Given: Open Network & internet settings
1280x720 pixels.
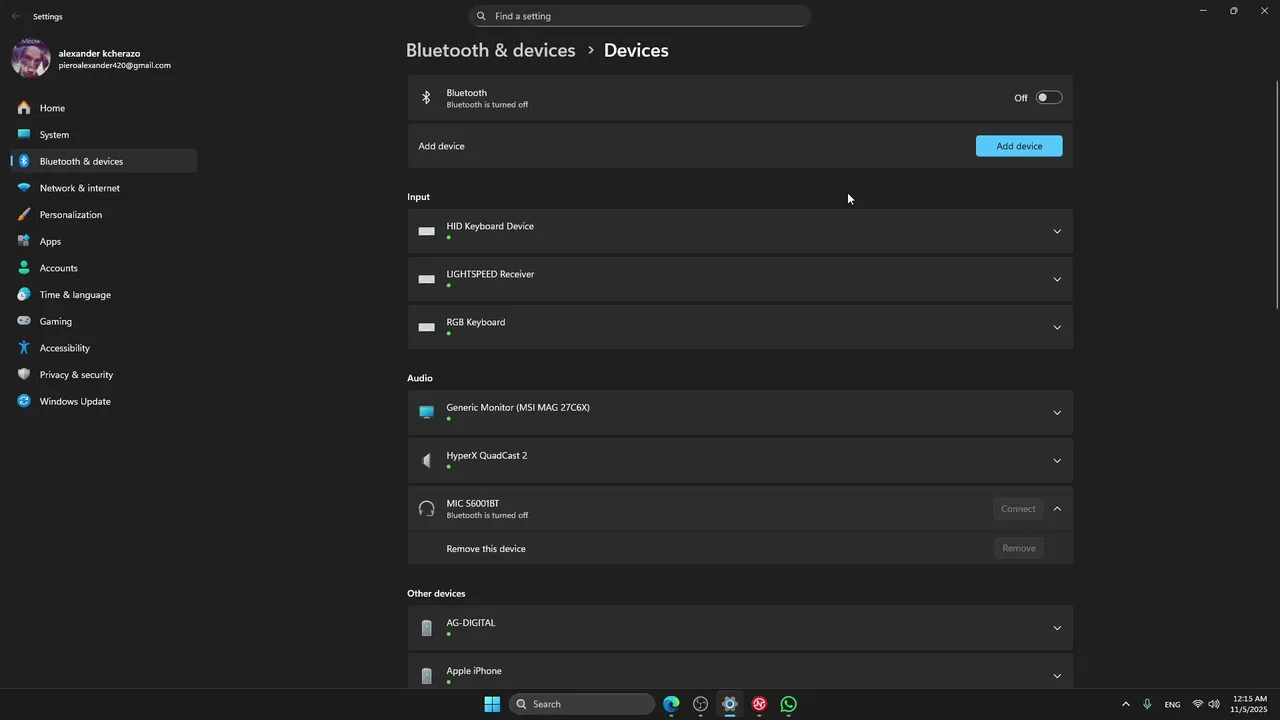Looking at the screenshot, I should (x=80, y=188).
